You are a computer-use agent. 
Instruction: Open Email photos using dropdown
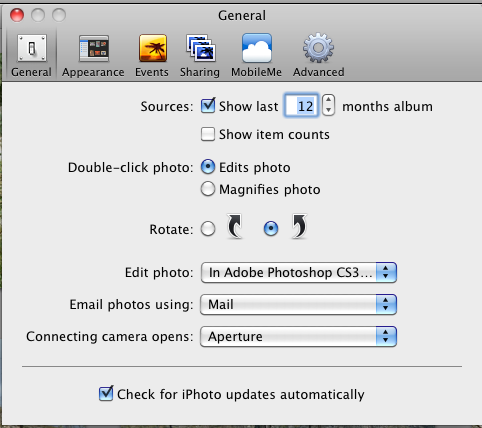[298, 304]
